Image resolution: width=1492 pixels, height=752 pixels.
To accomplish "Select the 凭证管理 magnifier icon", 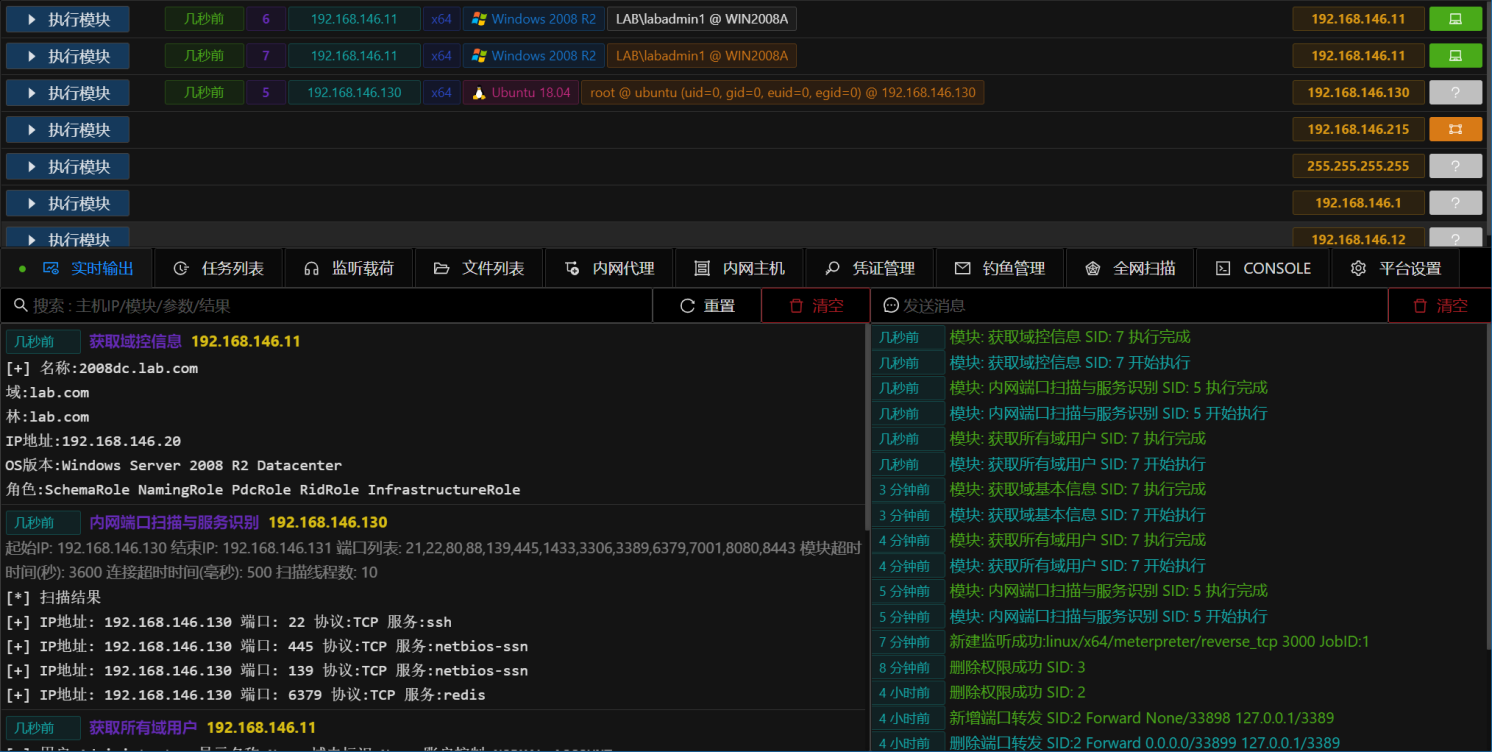I will [831, 267].
